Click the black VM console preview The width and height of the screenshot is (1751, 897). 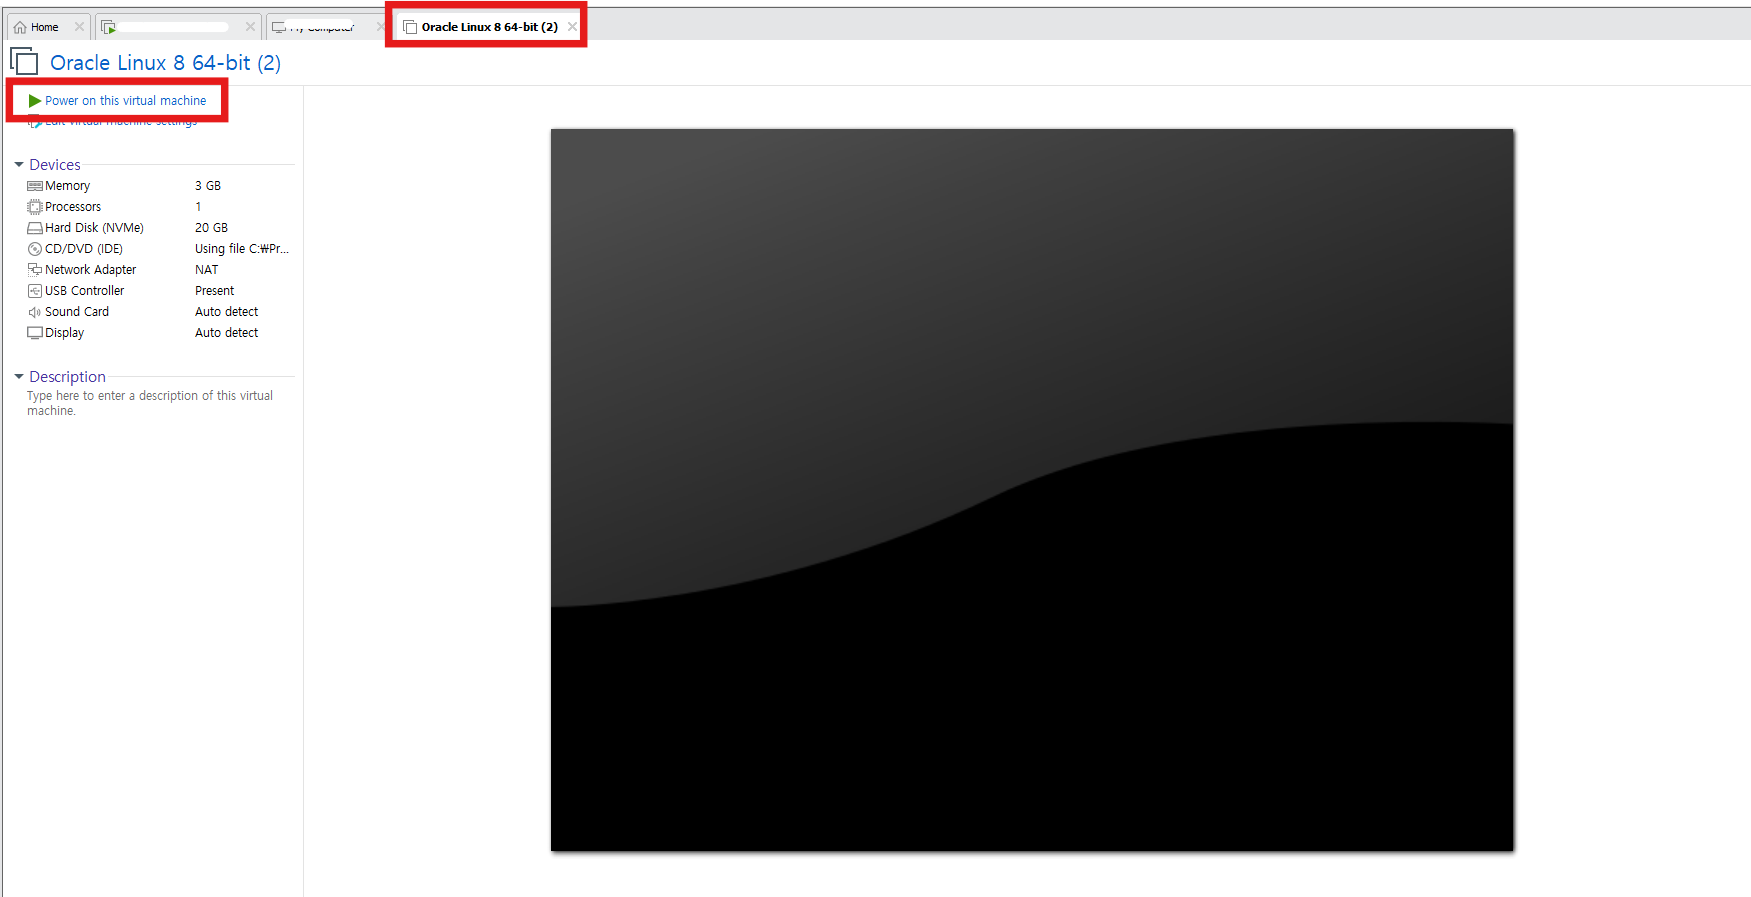1032,490
